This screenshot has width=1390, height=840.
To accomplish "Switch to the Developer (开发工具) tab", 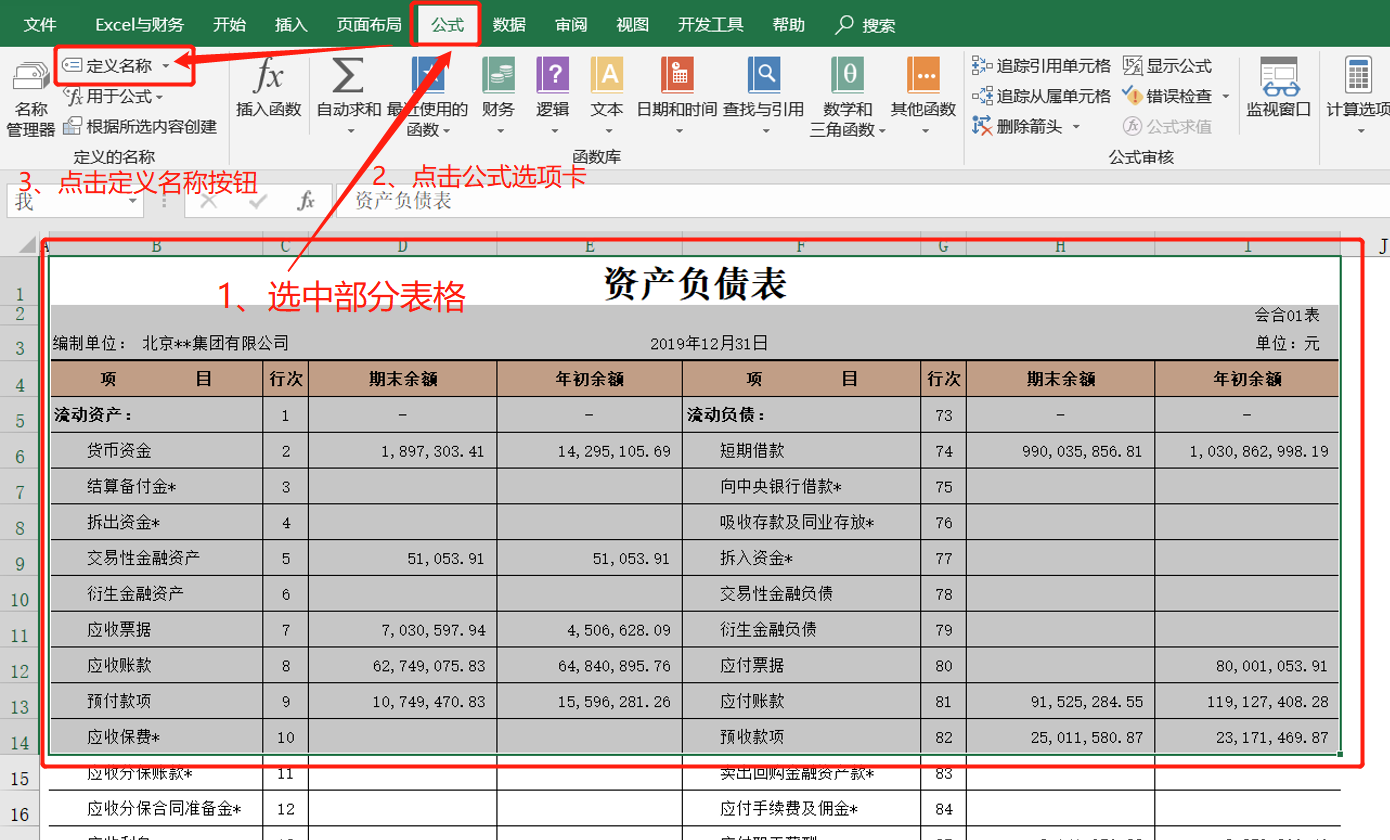I will pyautogui.click(x=710, y=25).
